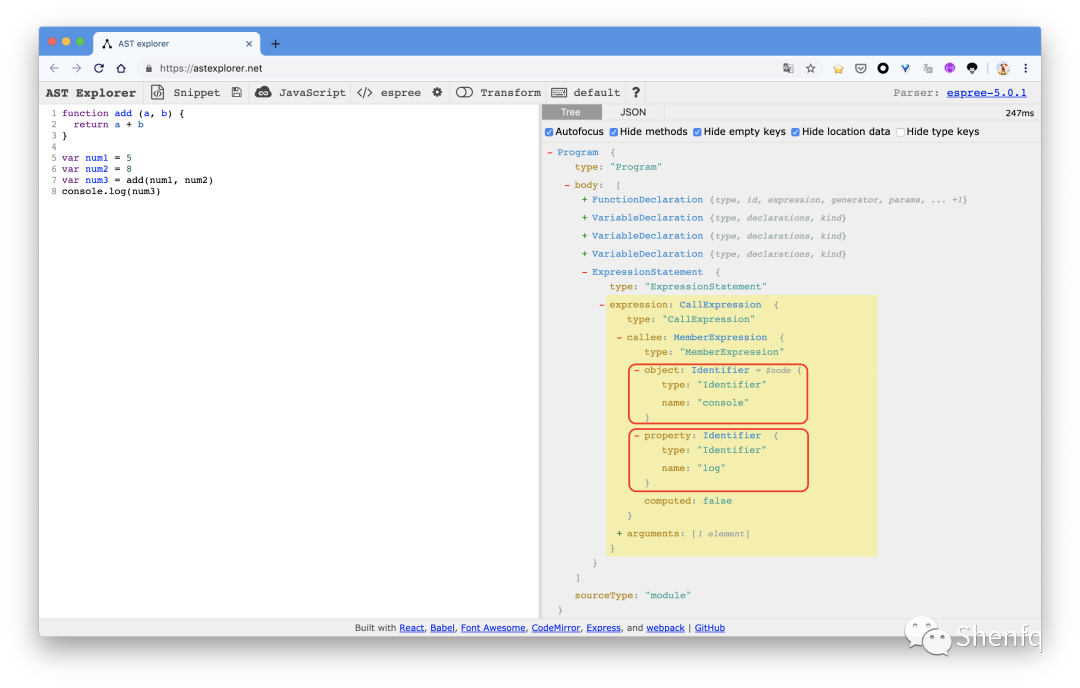1080x688 pixels.
Task: Click the AST Explorer title
Action: 91,92
